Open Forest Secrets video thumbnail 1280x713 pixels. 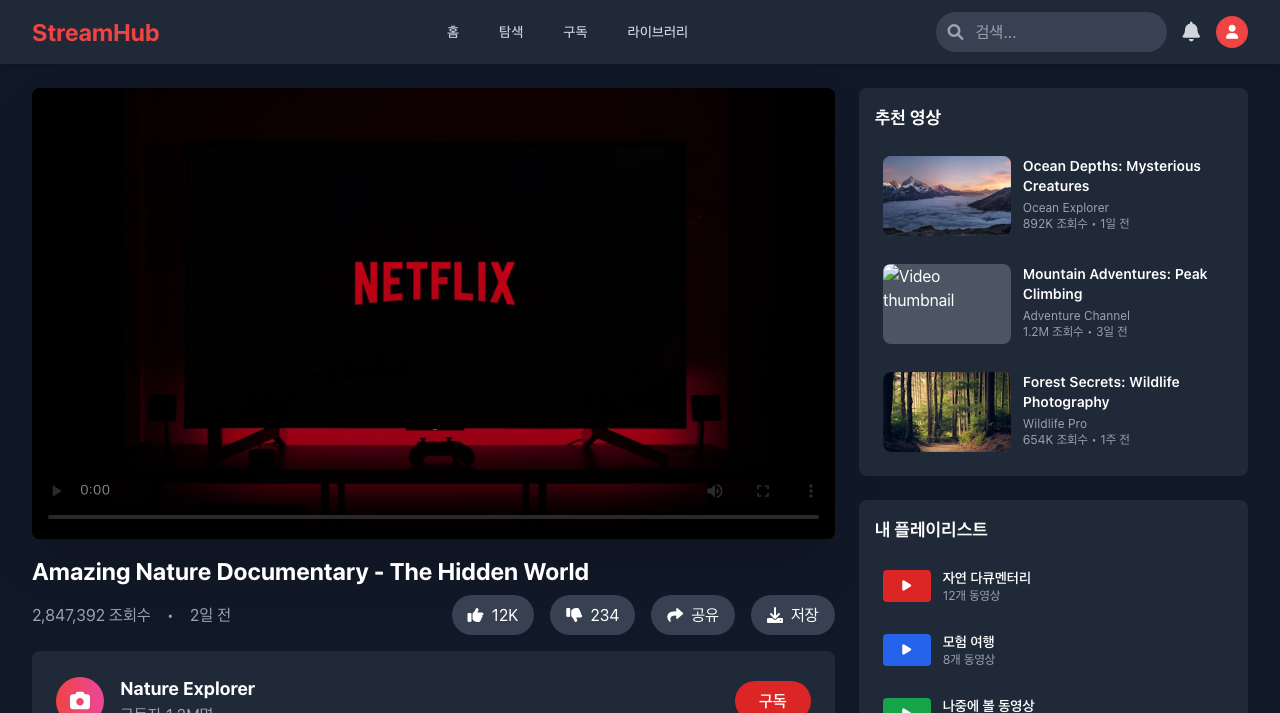(x=947, y=412)
